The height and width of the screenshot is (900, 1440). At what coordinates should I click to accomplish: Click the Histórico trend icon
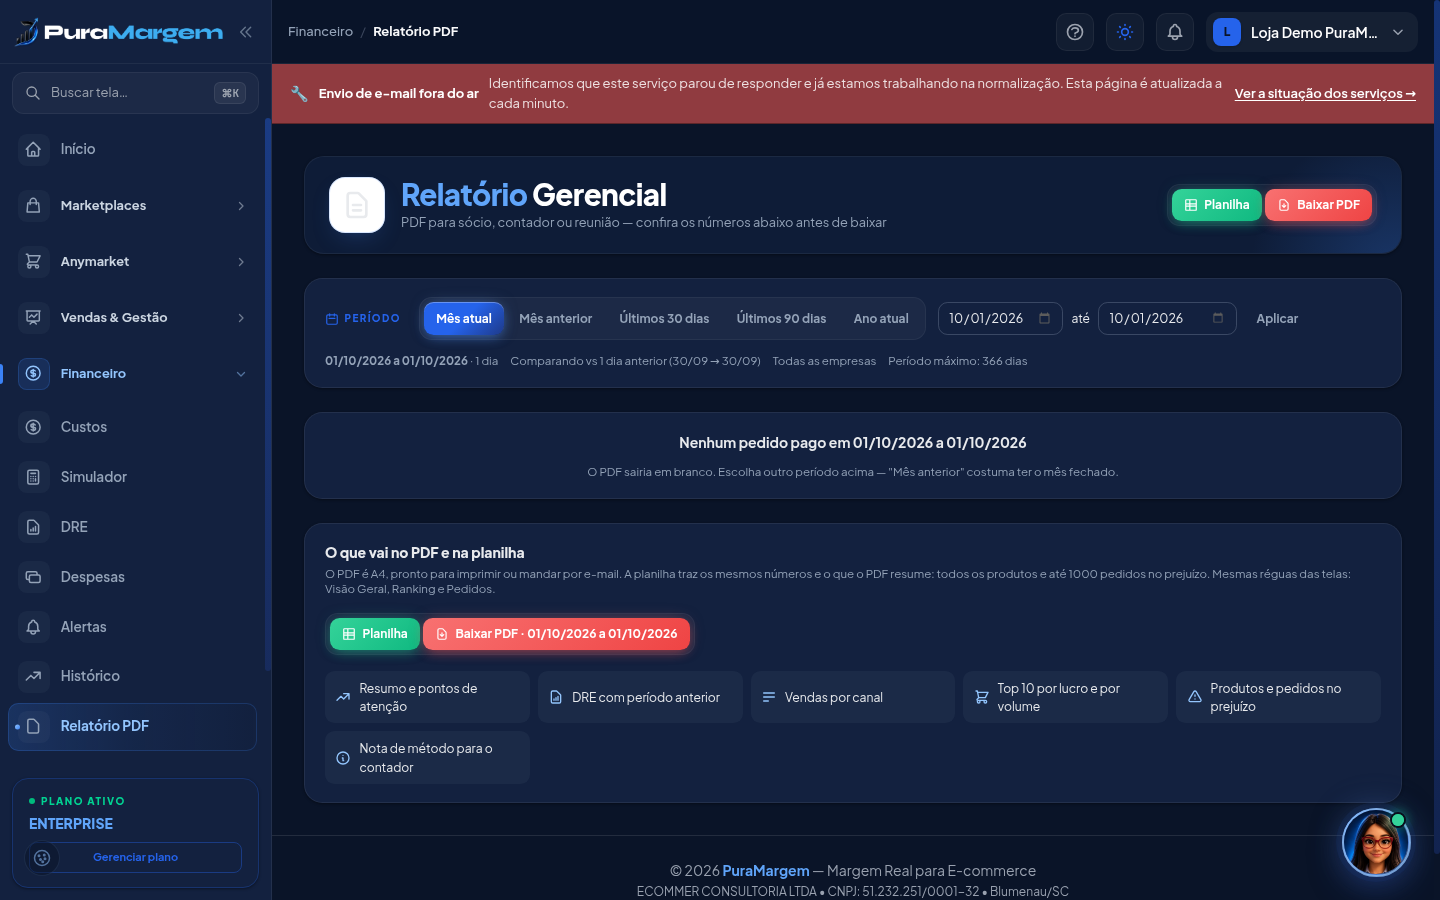(33, 676)
